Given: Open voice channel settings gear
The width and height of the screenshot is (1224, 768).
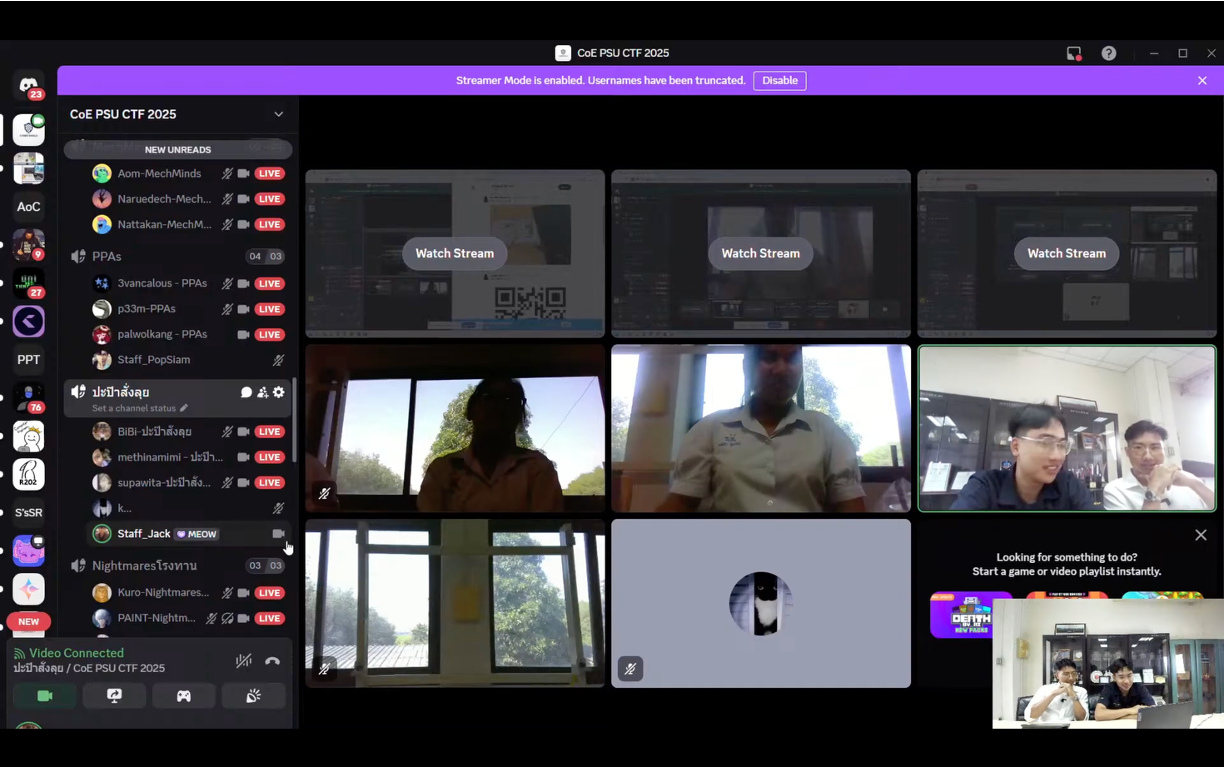Looking at the screenshot, I should coord(279,392).
